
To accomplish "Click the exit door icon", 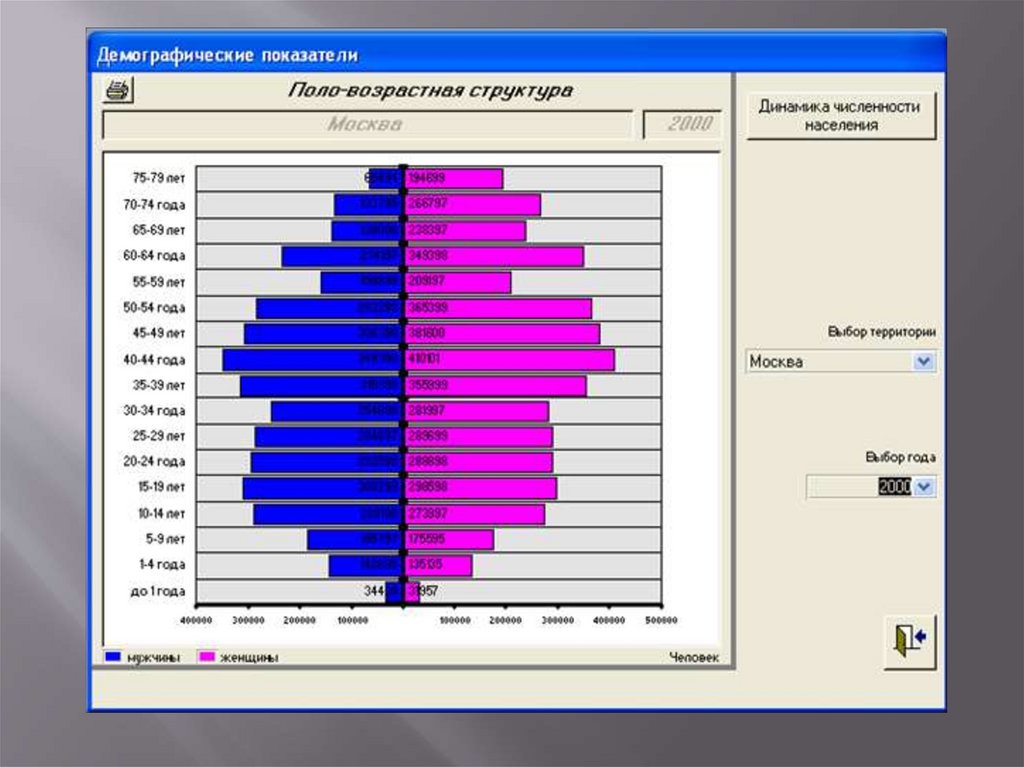I will pyautogui.click(x=909, y=639).
